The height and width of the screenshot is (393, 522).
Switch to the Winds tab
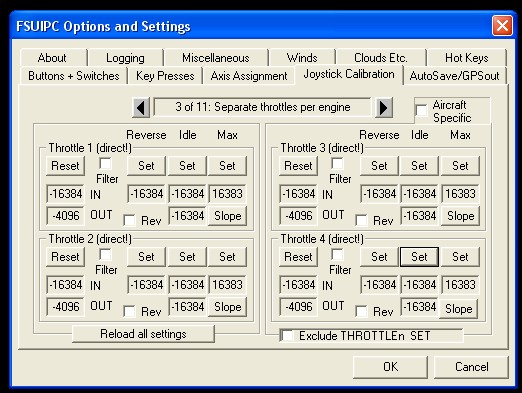[302, 58]
